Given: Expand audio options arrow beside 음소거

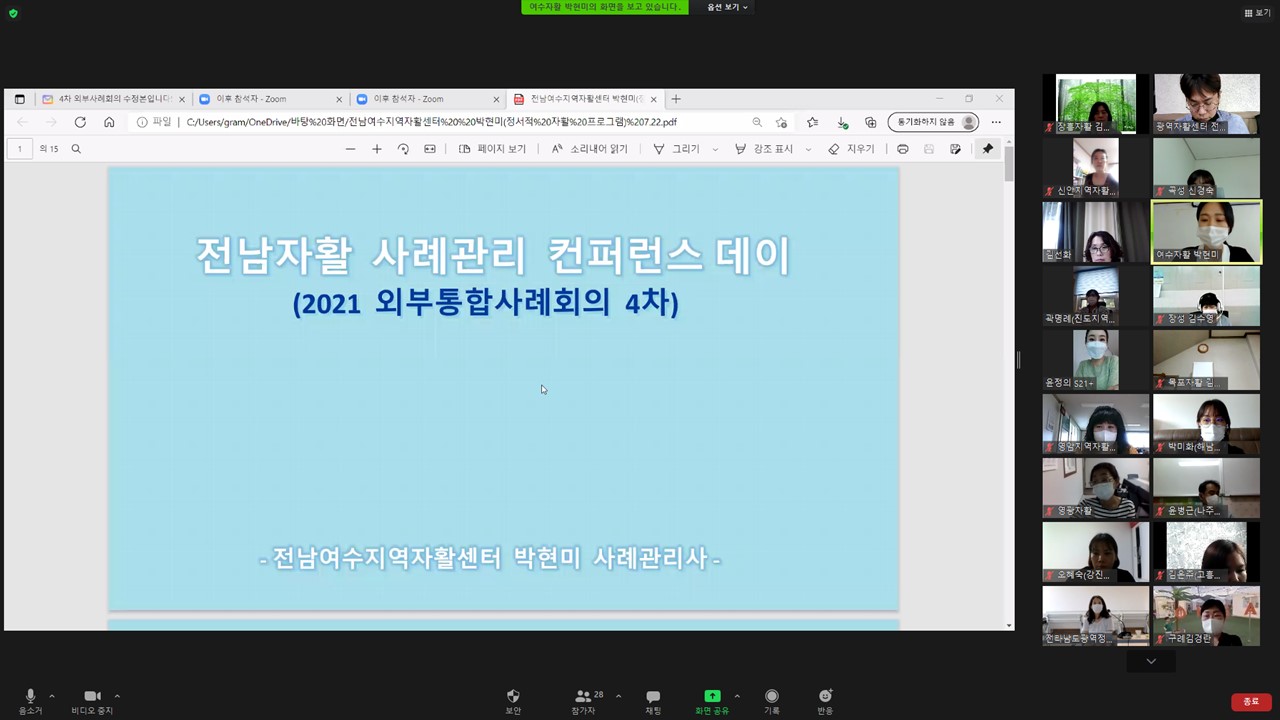Looking at the screenshot, I should pos(52,696).
